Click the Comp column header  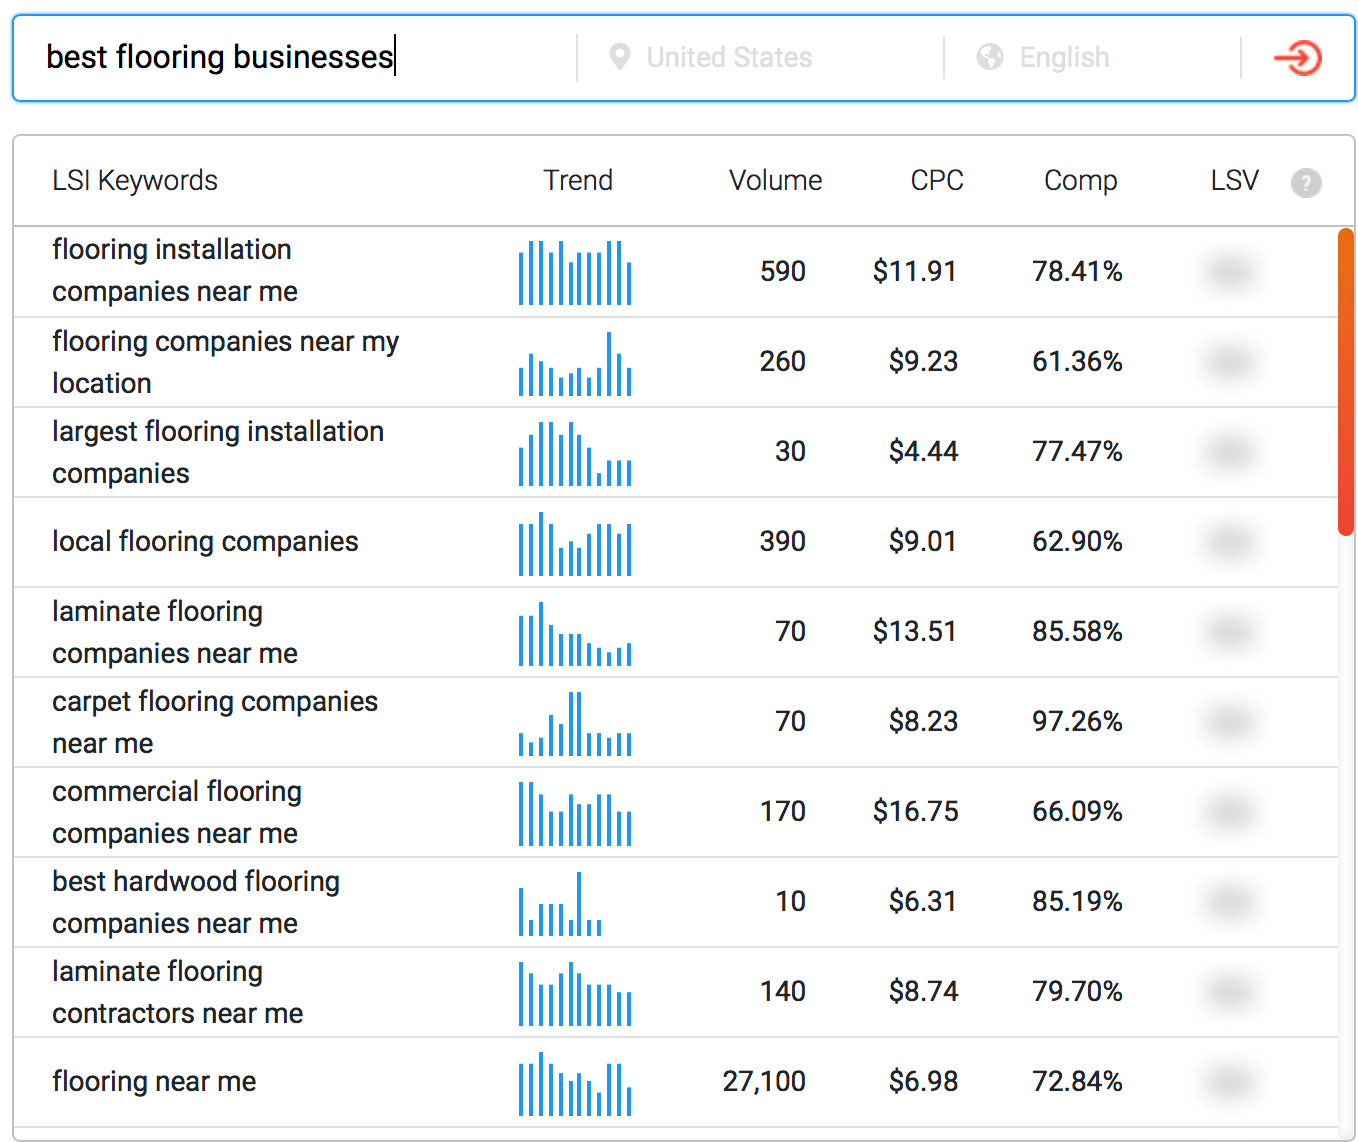[1080, 181]
